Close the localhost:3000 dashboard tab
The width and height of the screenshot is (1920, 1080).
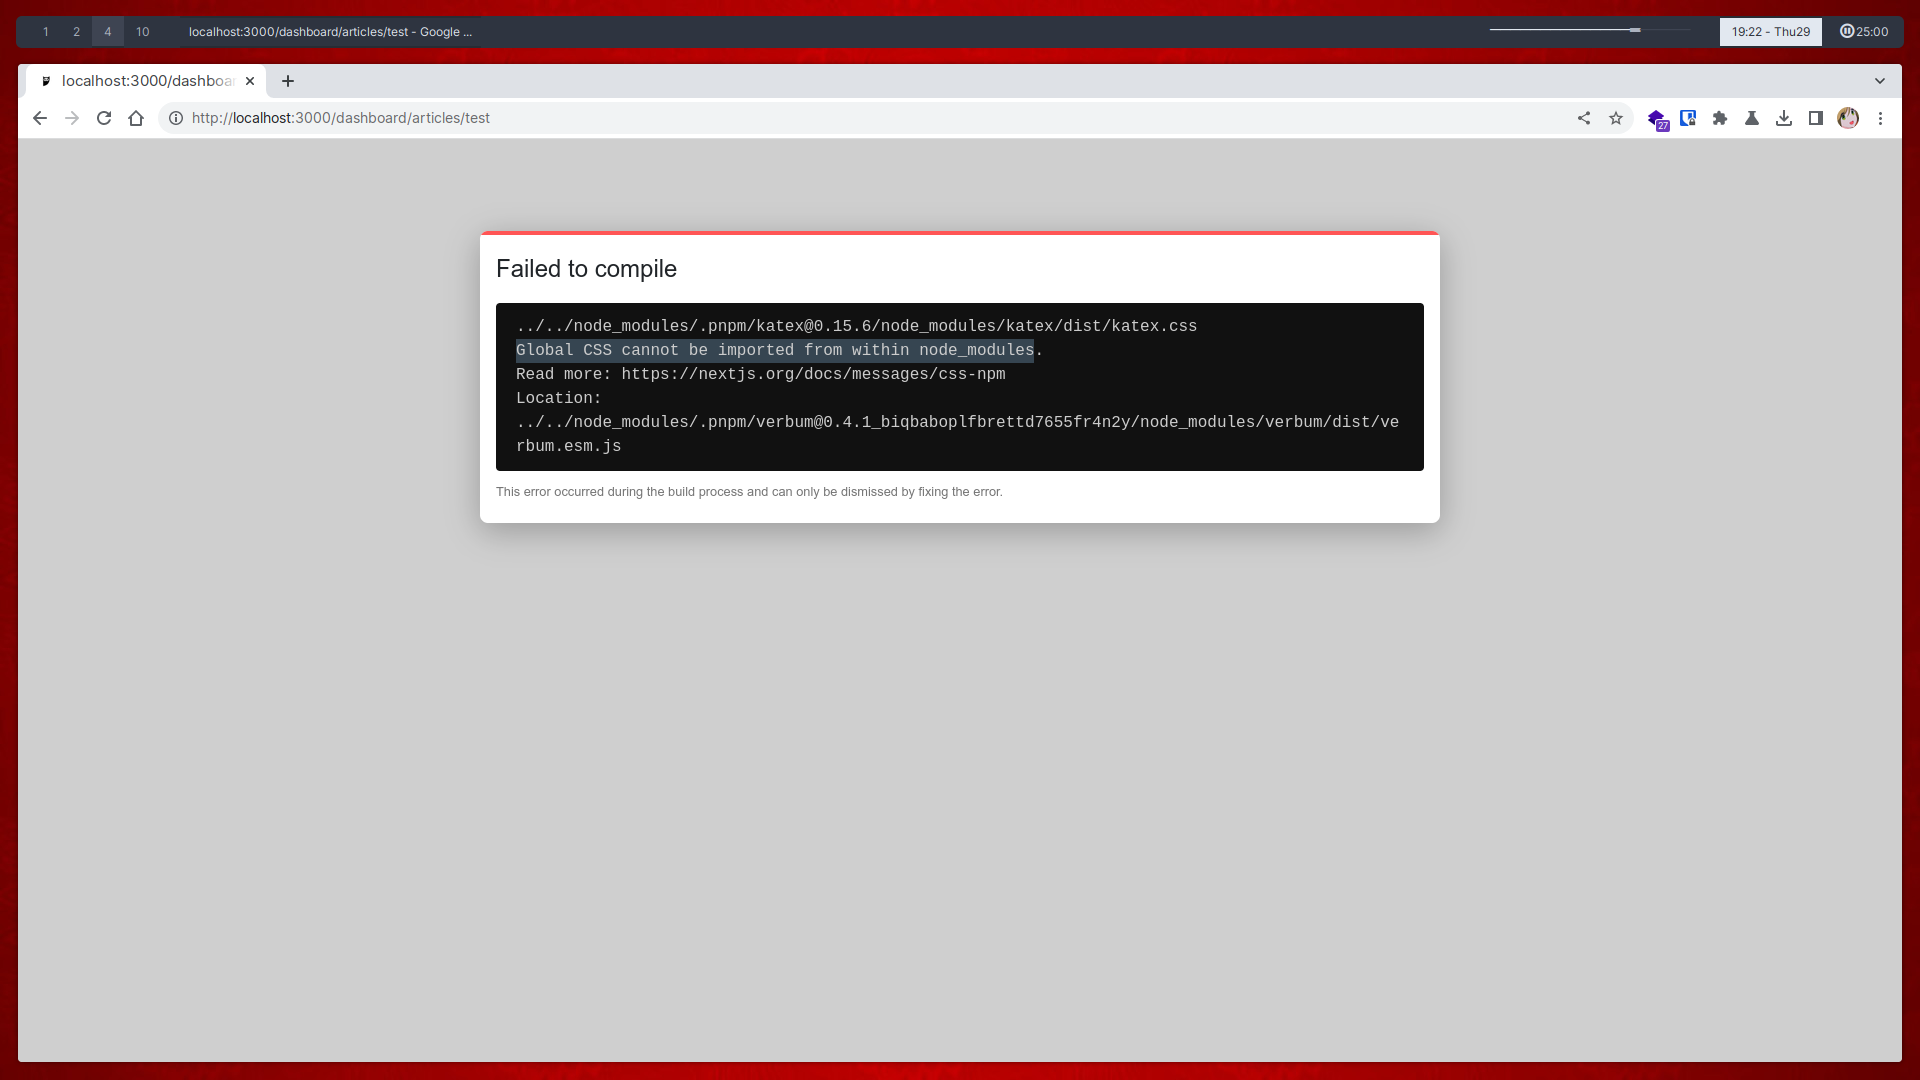point(250,81)
